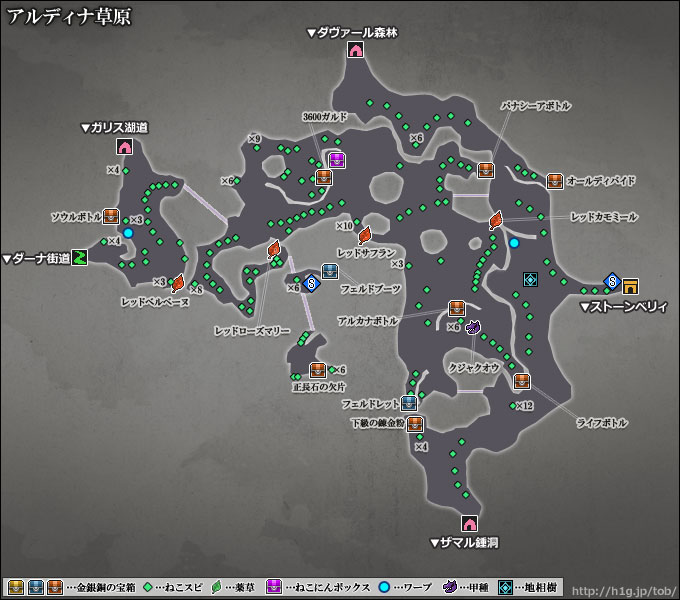
Task: Click the ×10 count above レッドサフラン
Action: (x=344, y=226)
